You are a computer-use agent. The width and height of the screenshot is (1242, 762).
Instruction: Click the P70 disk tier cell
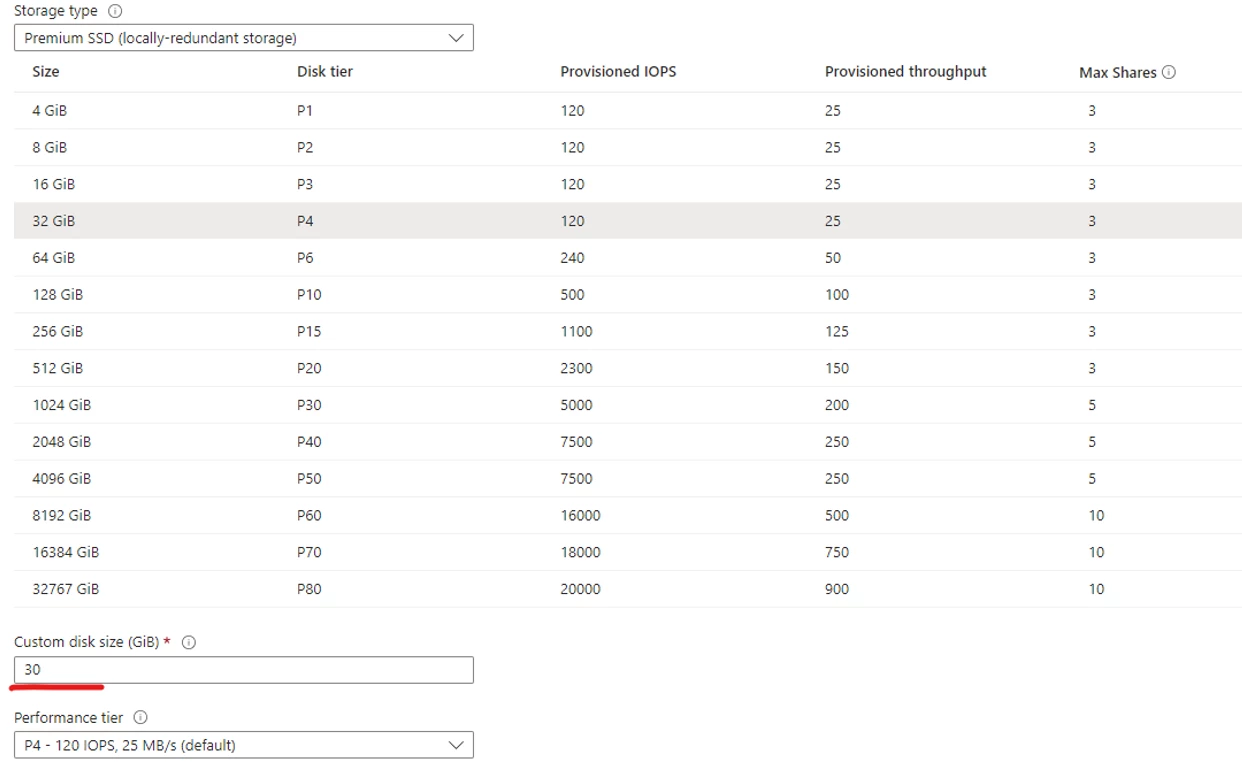[x=309, y=552]
